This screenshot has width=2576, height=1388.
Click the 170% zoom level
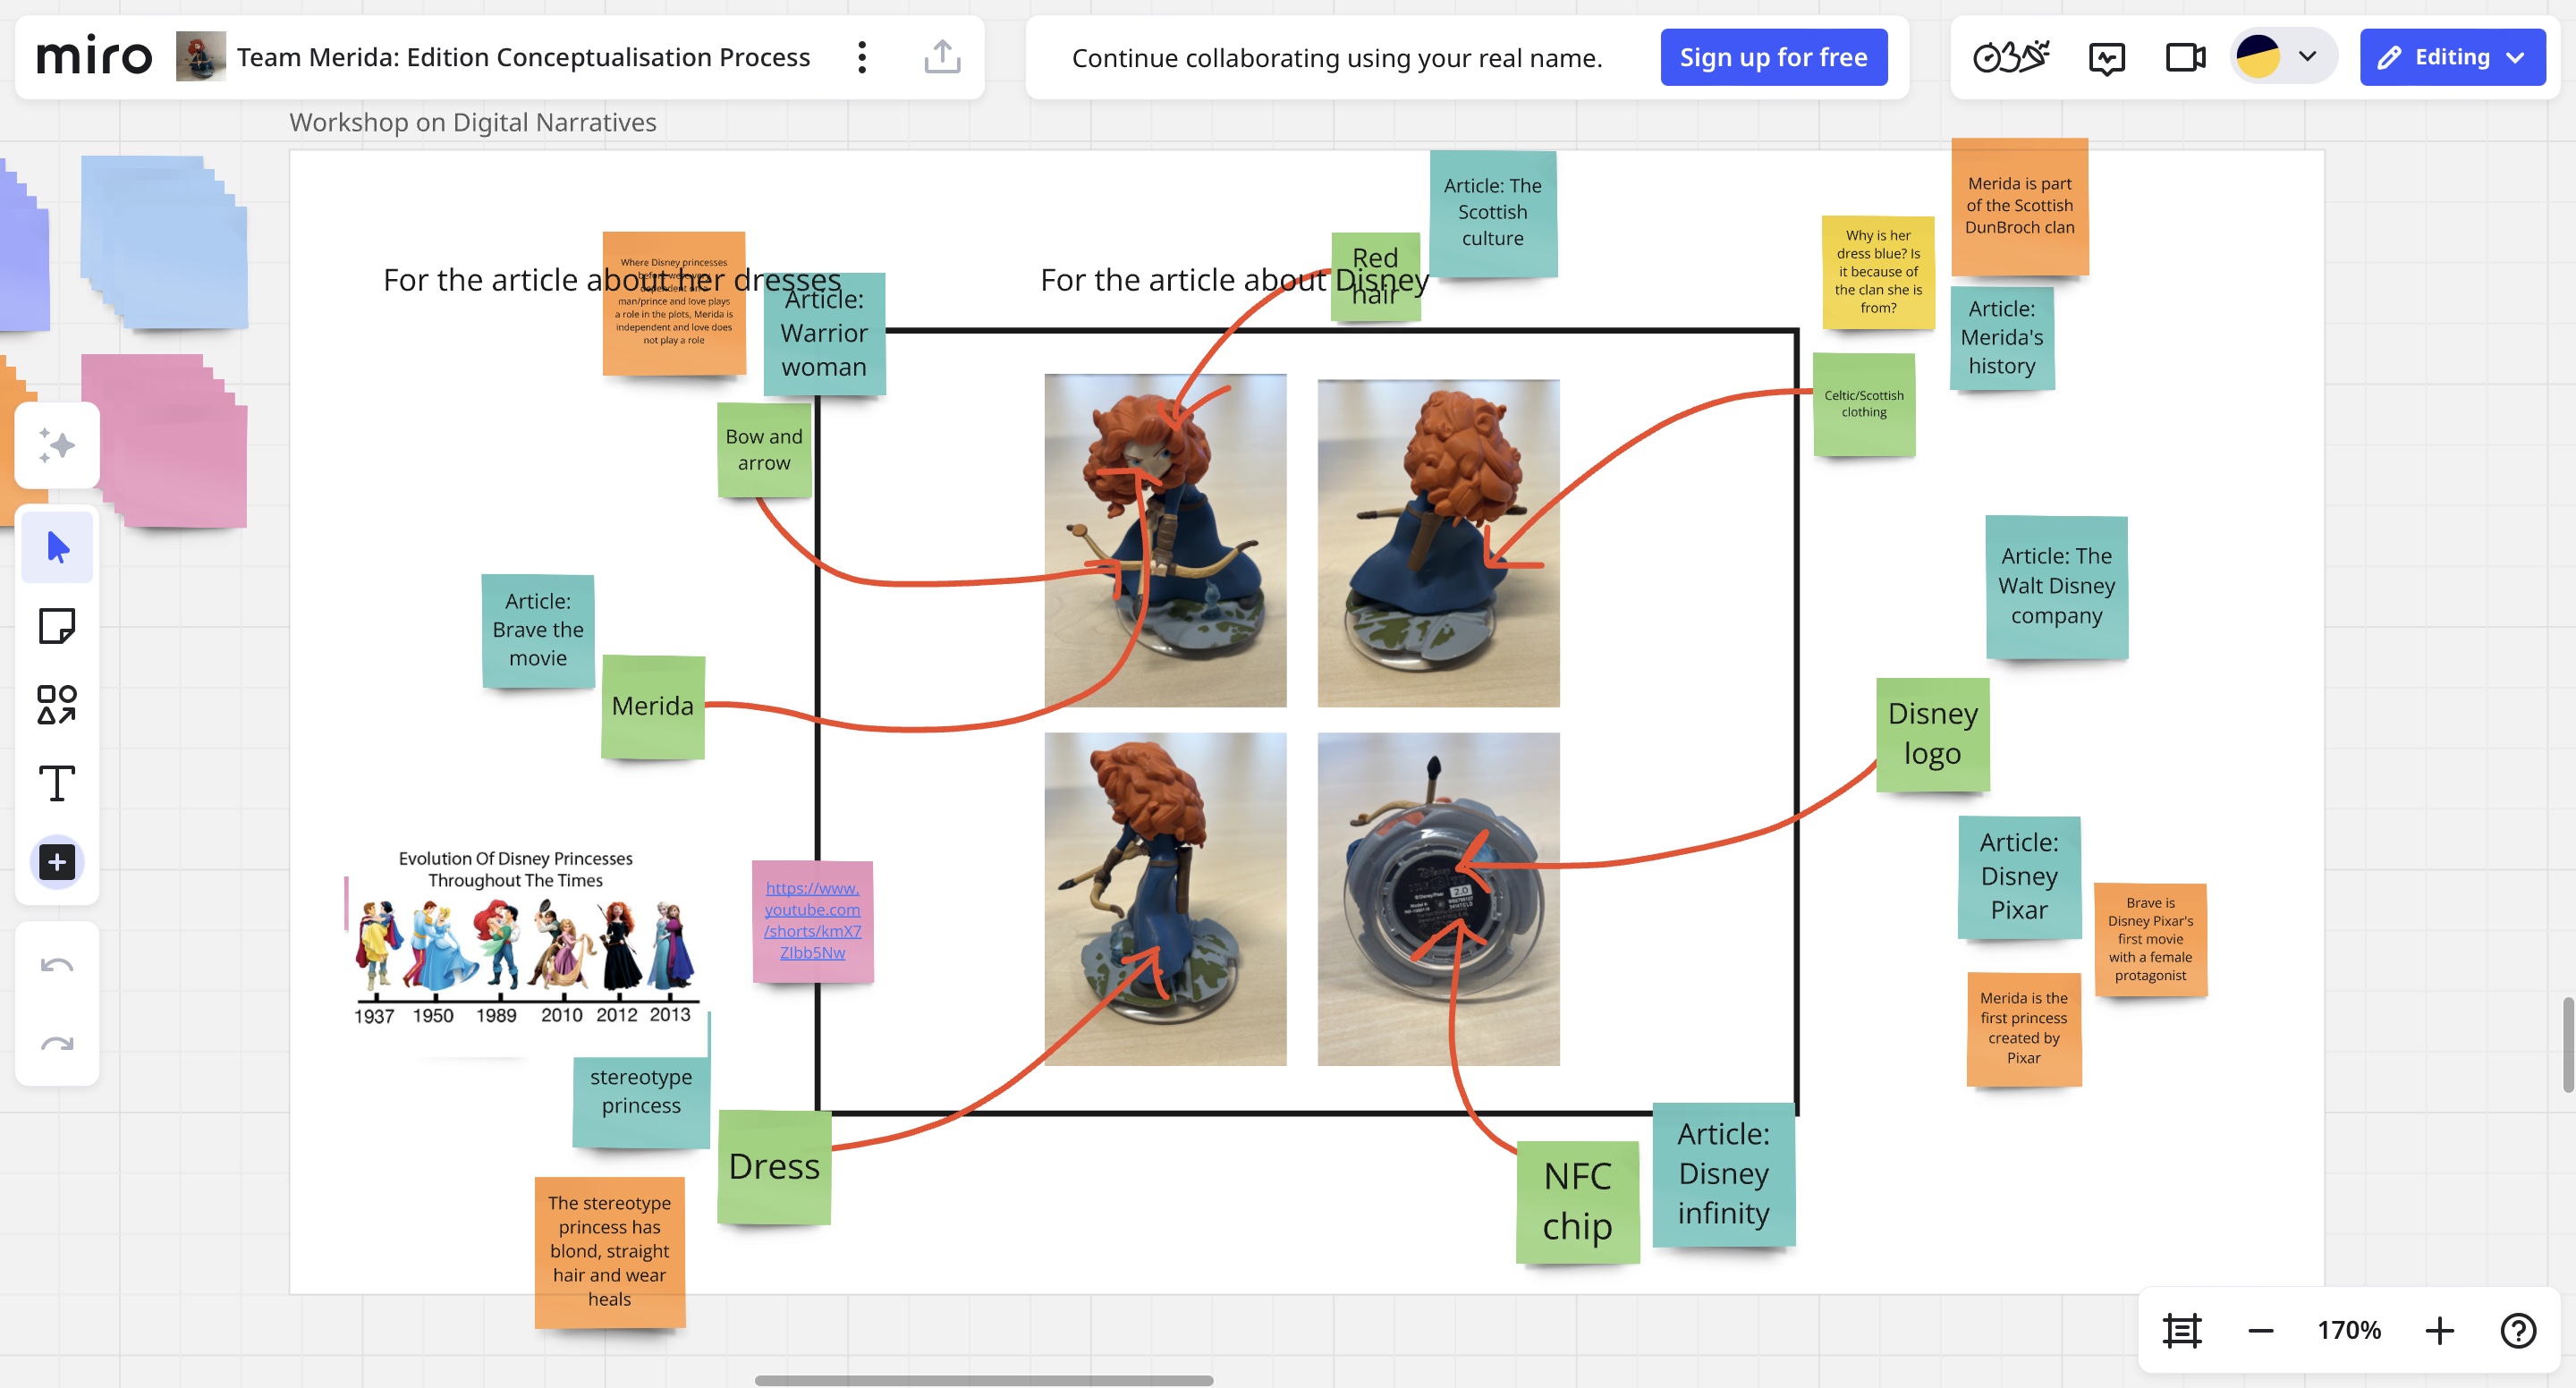point(2349,1331)
